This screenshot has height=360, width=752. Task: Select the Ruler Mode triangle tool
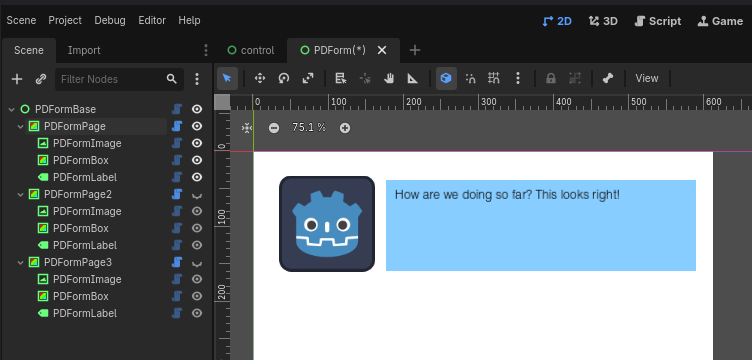(412, 78)
